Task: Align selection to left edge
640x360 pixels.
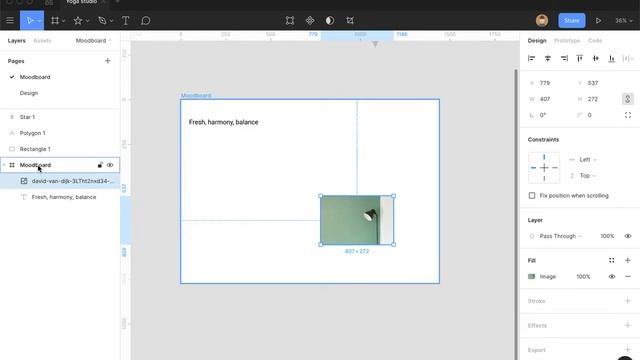Action: [x=531, y=58]
